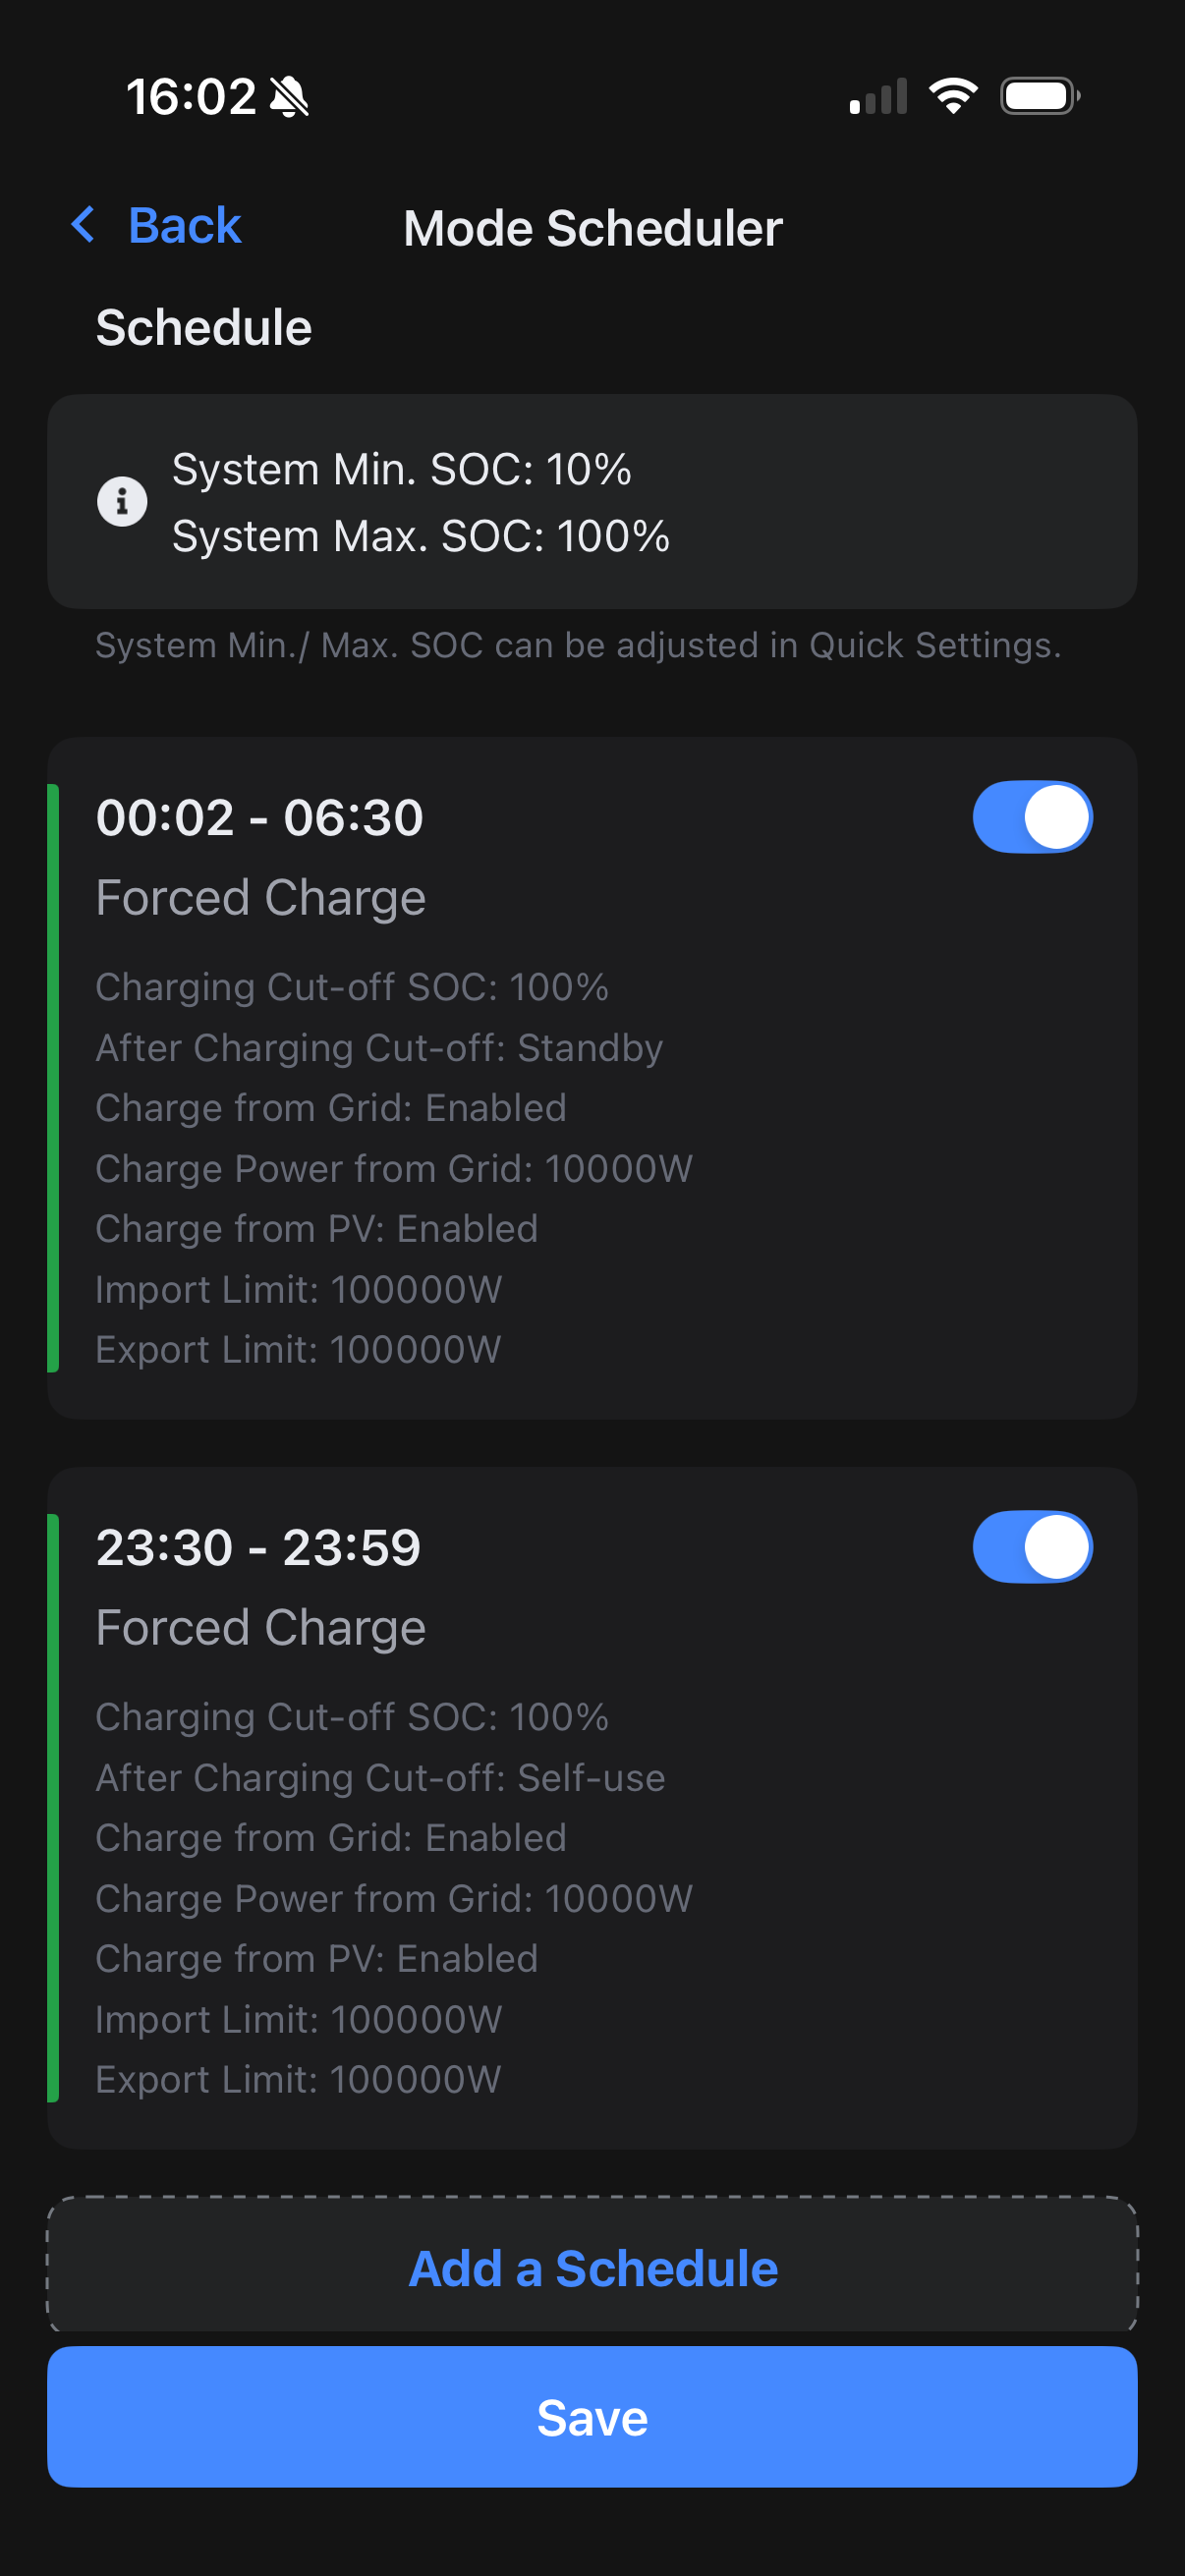Tap the battery icon in status bar
Screen dimensions: 1185x2576
(x=1040, y=96)
